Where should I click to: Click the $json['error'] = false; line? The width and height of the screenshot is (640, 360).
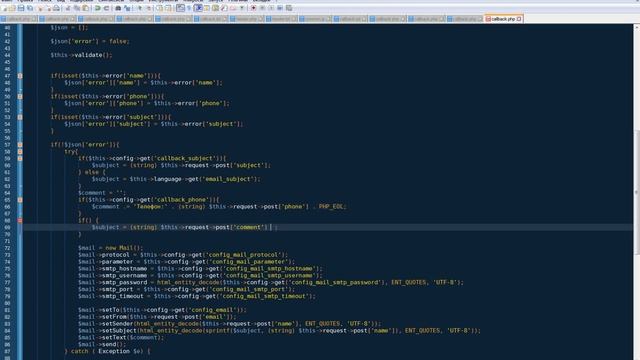click(x=90, y=41)
